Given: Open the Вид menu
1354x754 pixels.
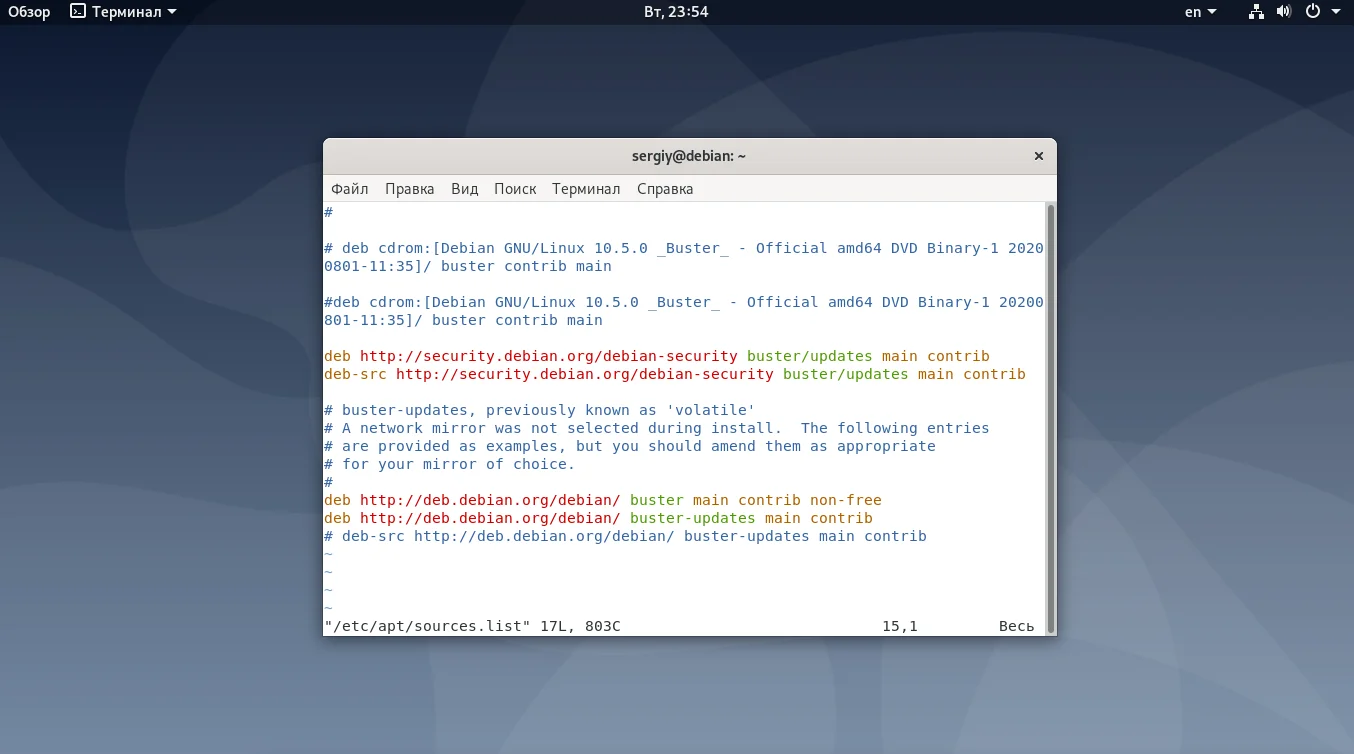Looking at the screenshot, I should (x=464, y=188).
